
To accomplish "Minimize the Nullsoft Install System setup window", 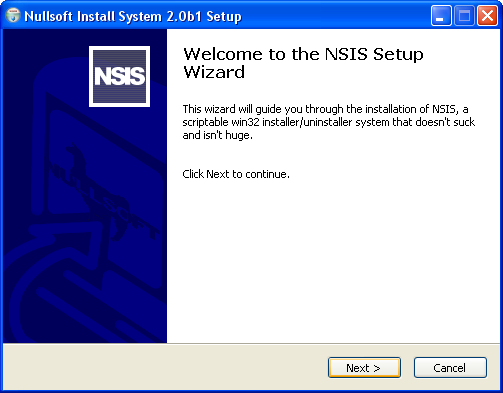I will click(x=441, y=16).
